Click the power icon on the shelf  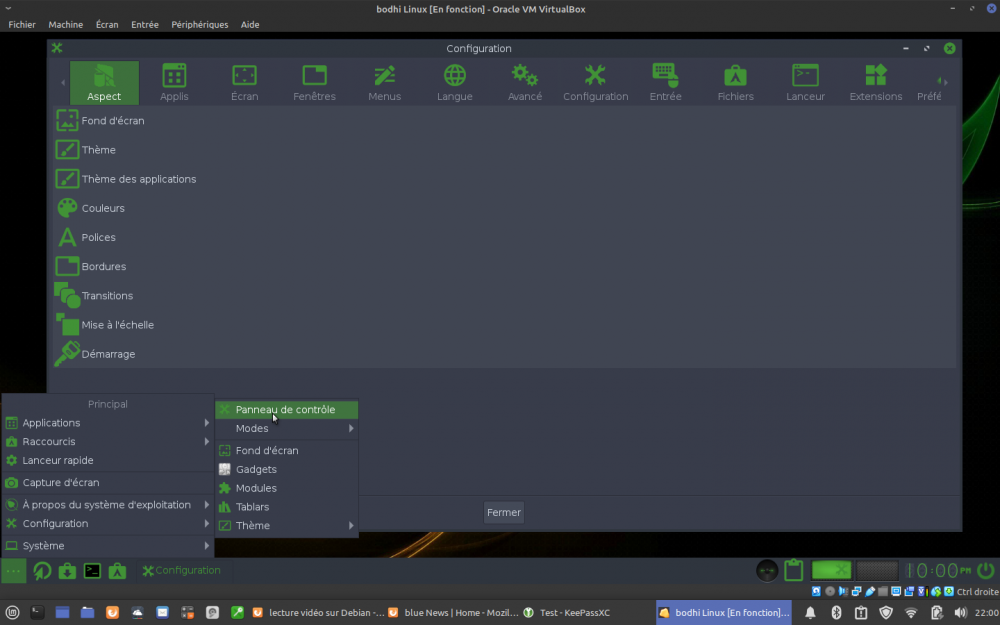(985, 571)
